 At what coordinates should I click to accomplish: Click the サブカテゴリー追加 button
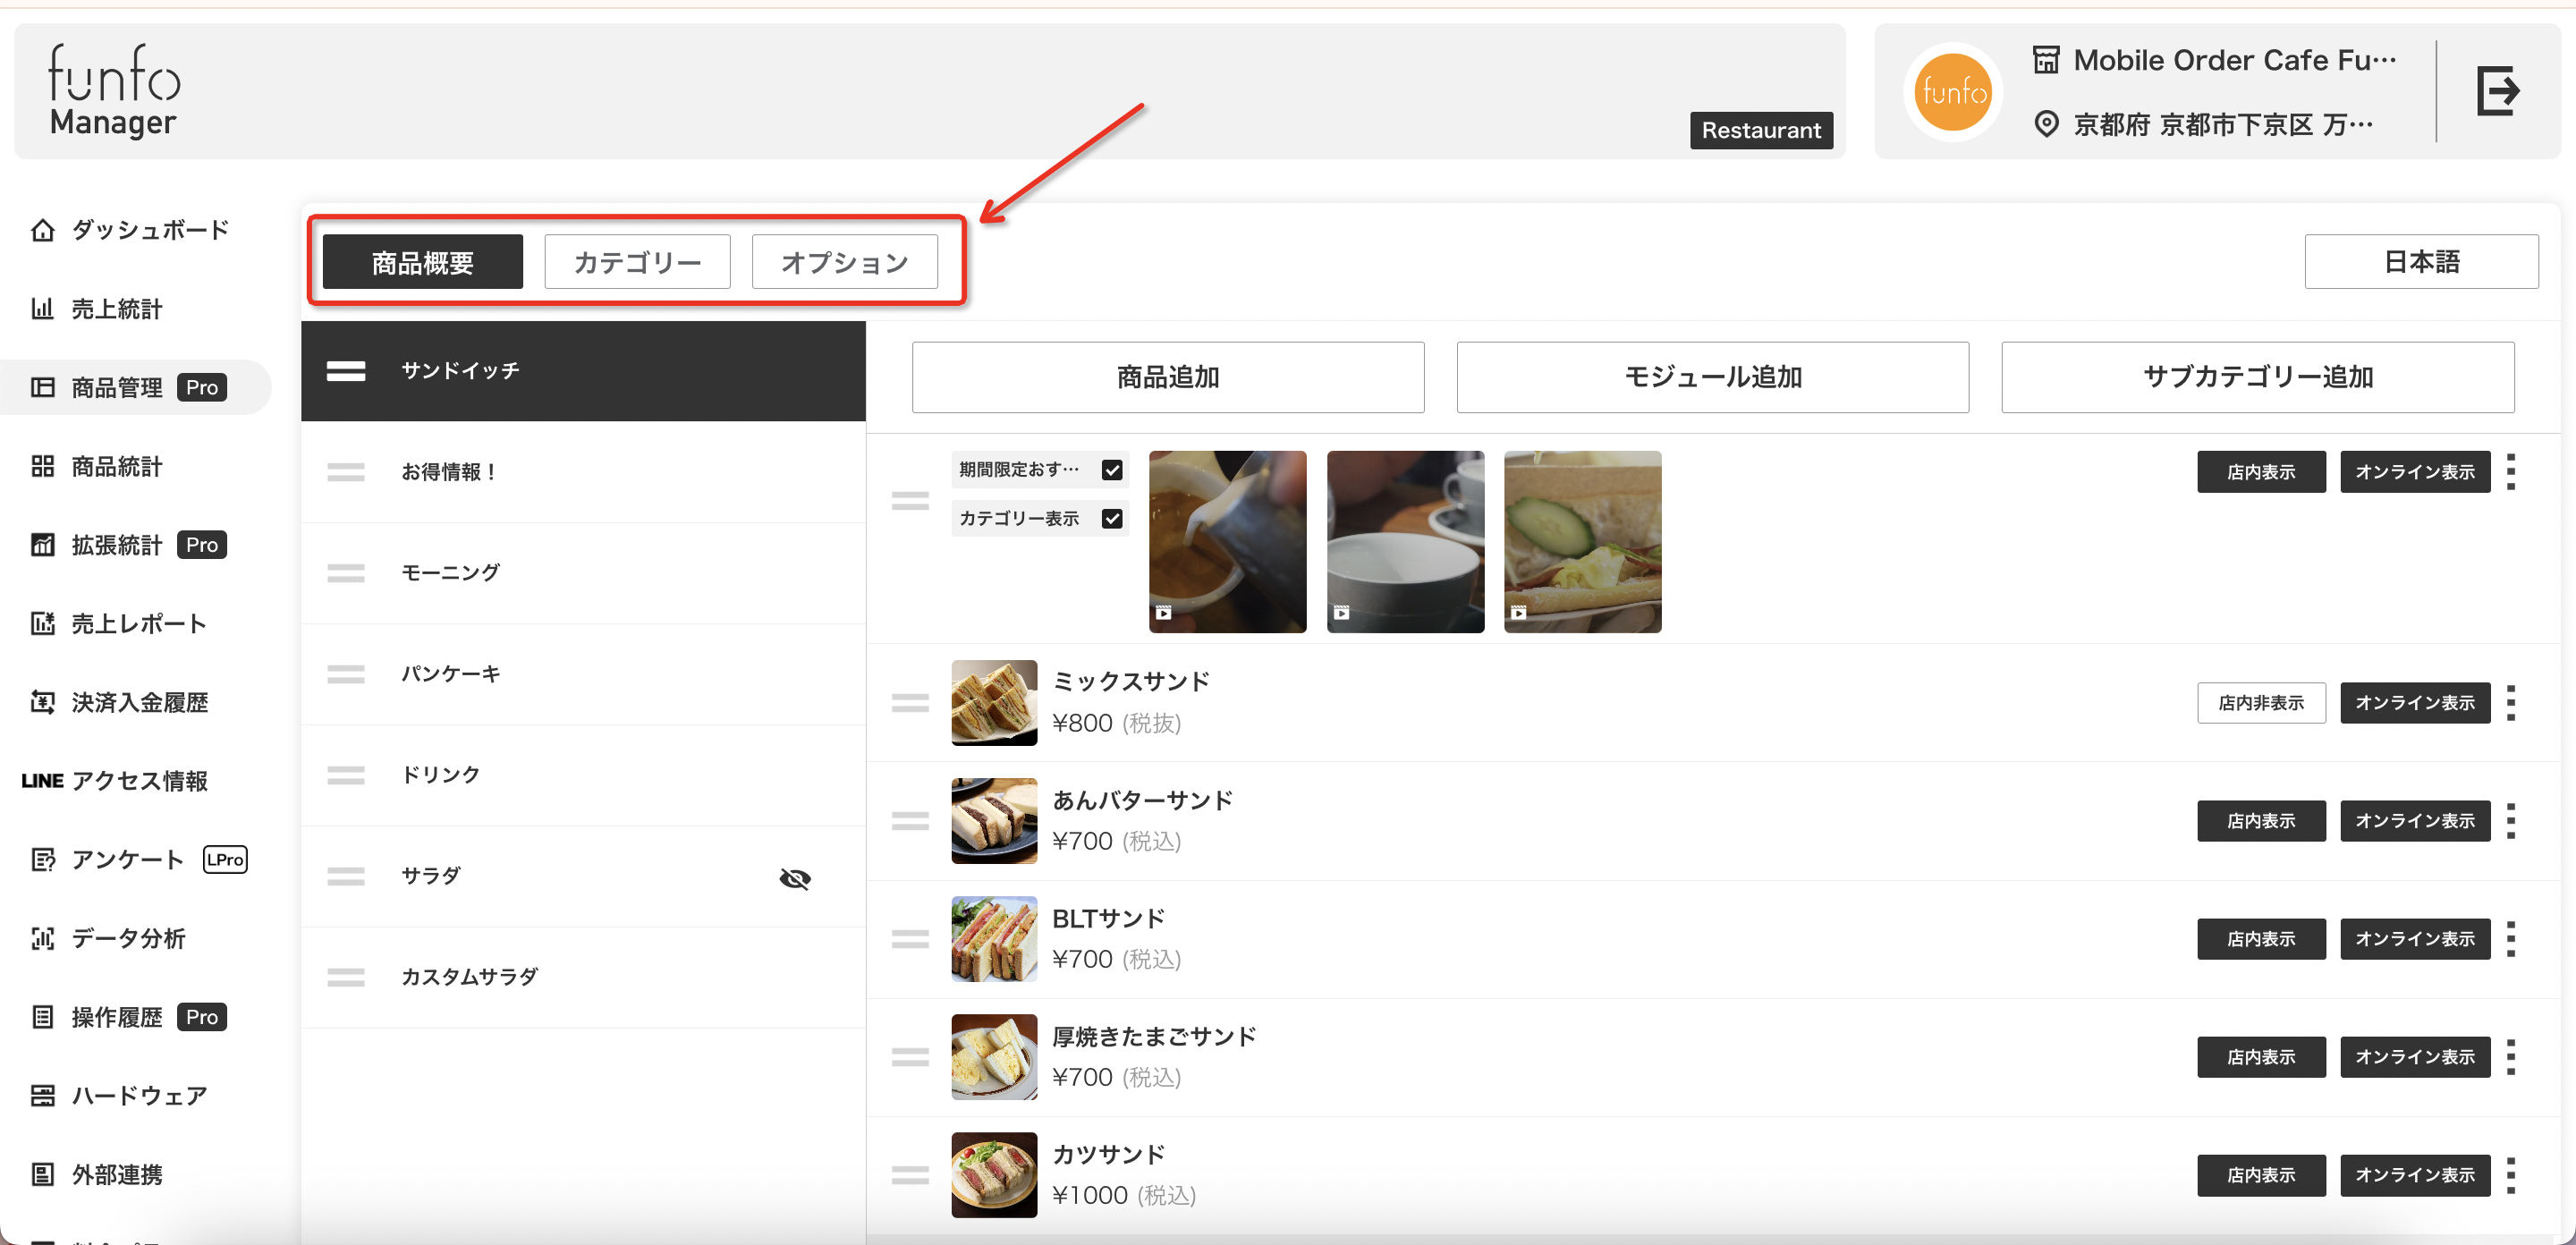tap(2258, 377)
